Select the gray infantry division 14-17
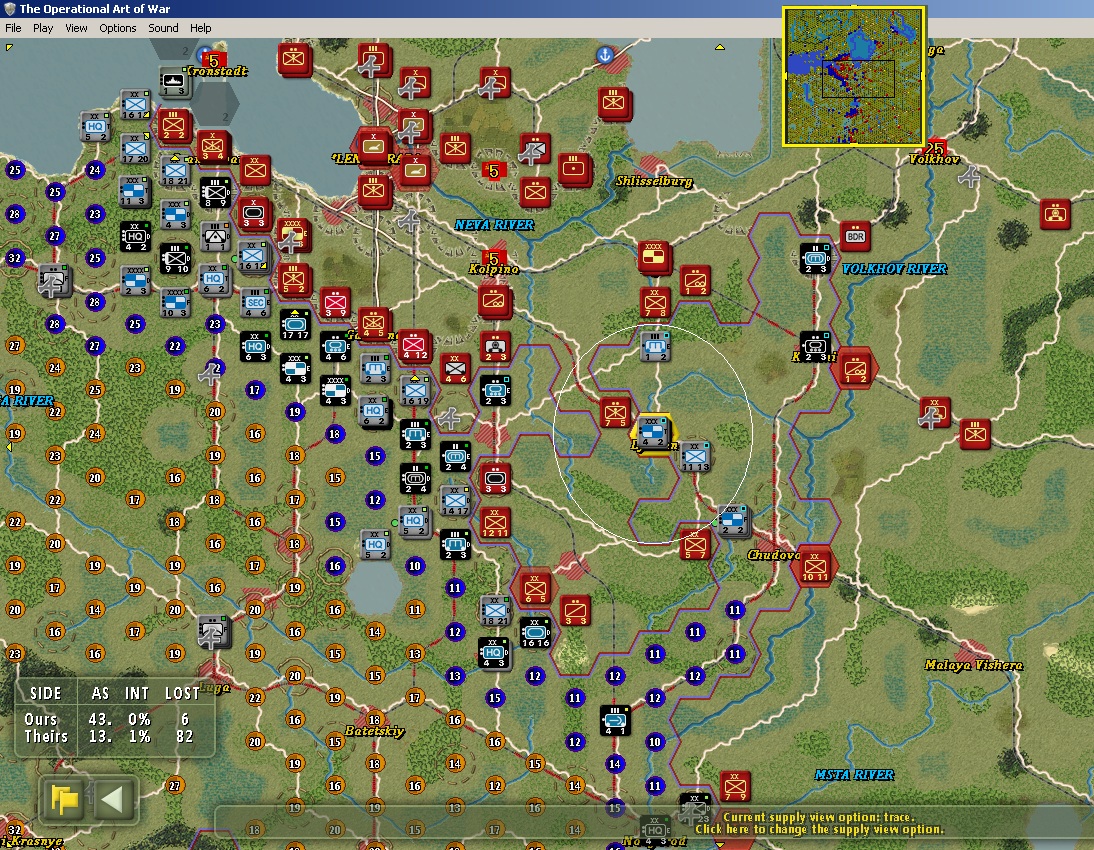Viewport: 1094px width, 850px height. tap(455, 500)
